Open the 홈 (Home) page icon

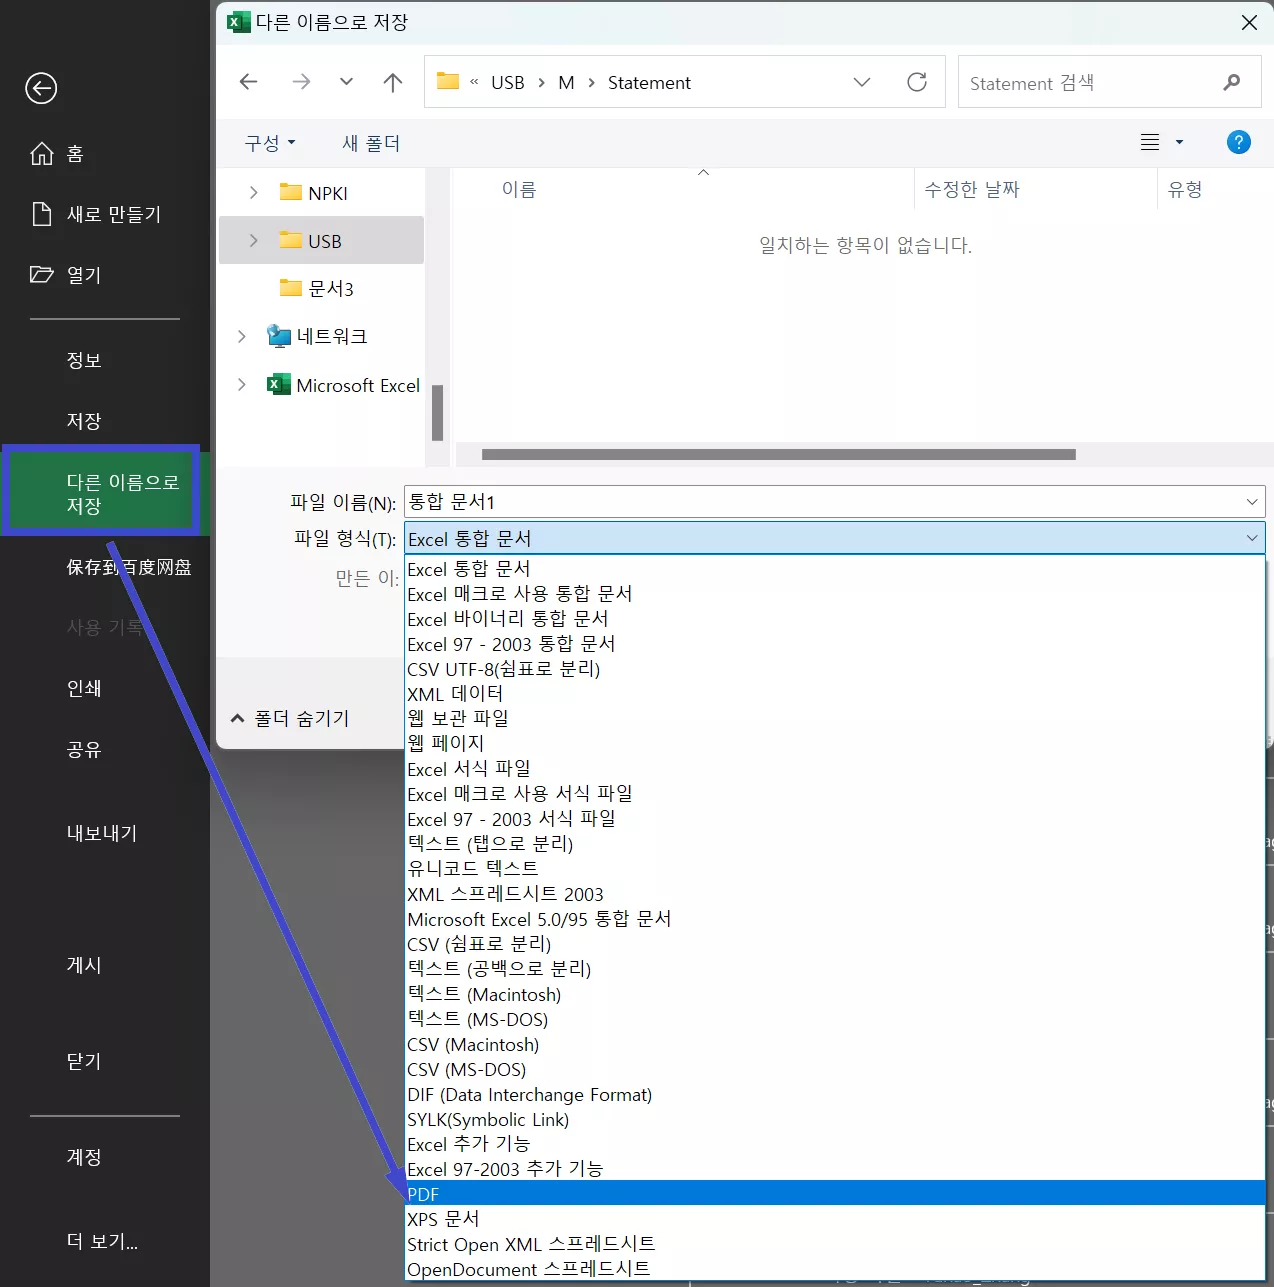(x=42, y=153)
